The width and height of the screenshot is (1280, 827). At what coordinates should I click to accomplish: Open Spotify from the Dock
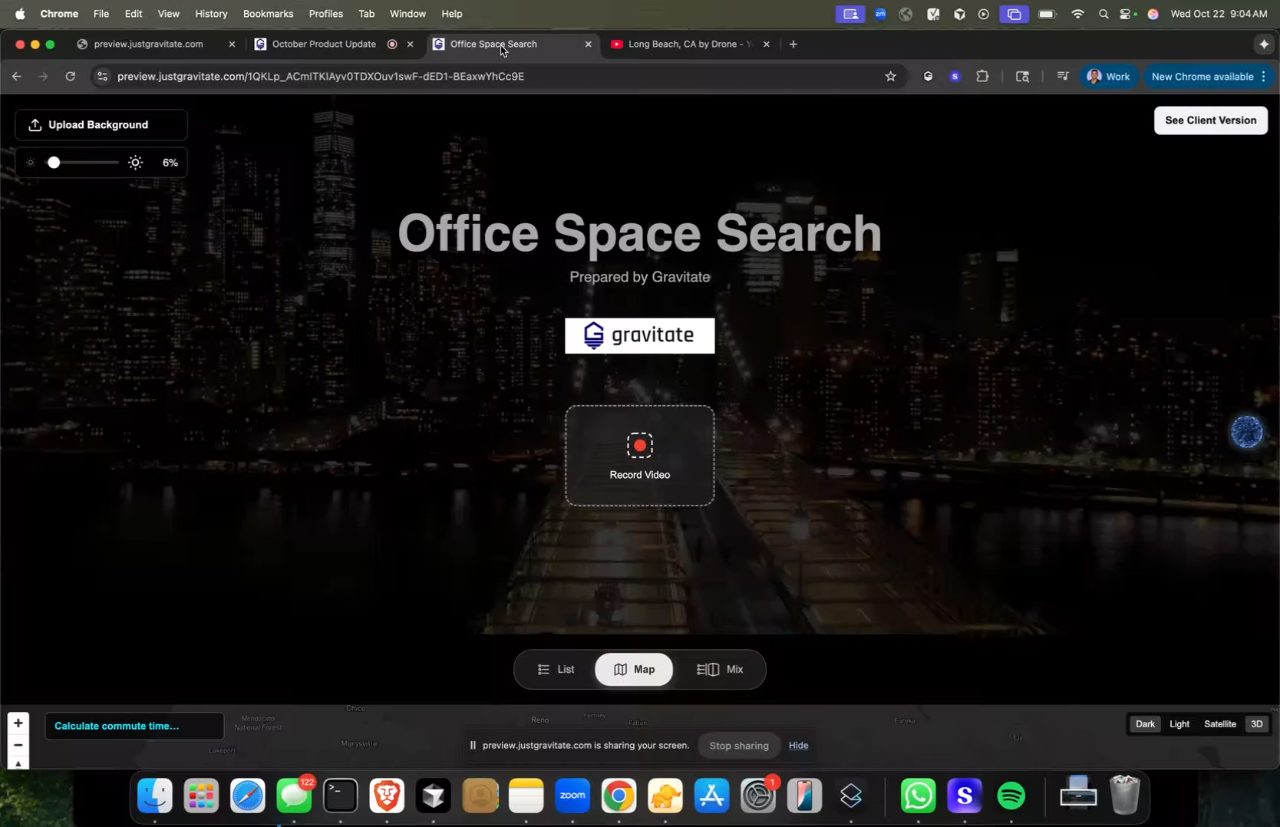pos(1011,796)
